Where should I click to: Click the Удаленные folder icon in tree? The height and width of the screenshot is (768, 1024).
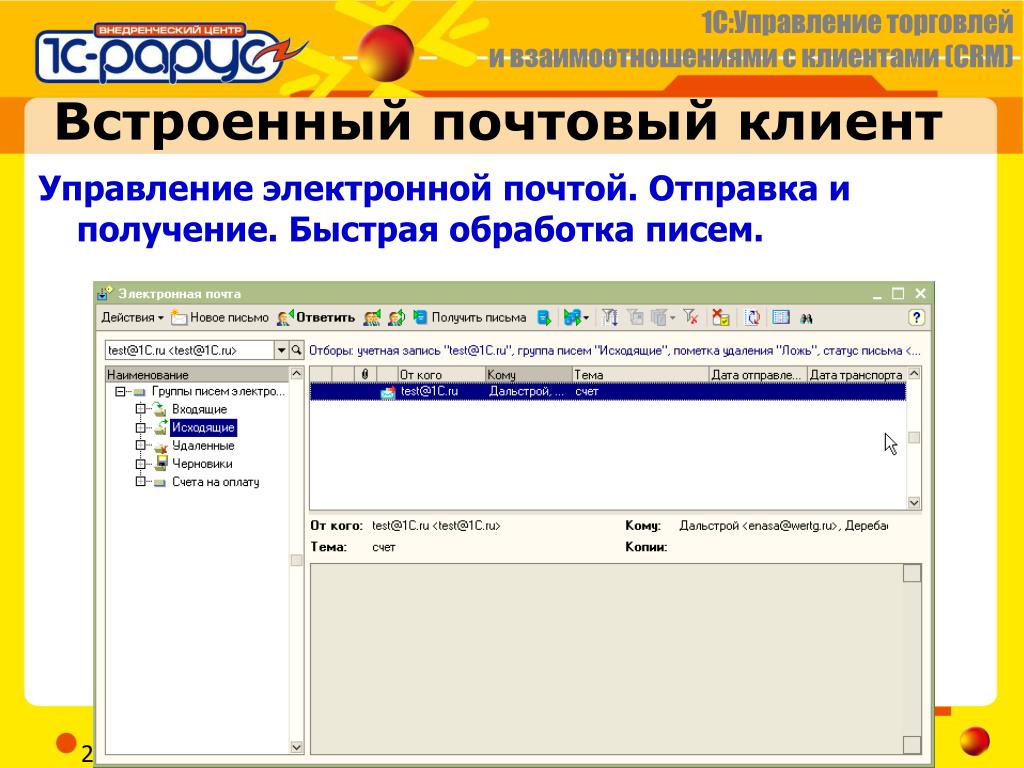coord(159,446)
